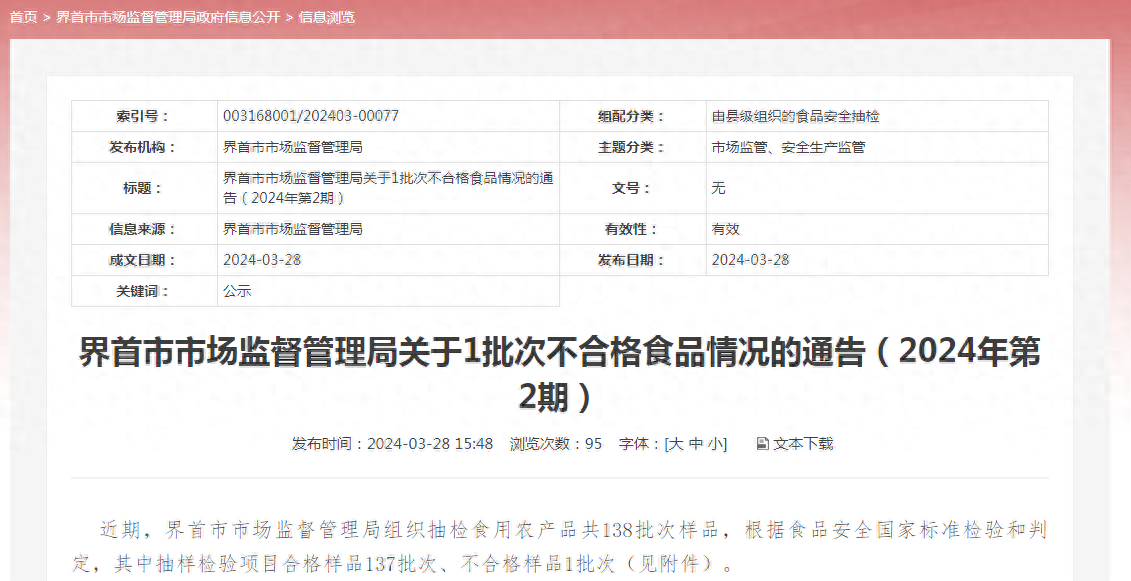Click 由县级组织的食品安全抽检 category value

click(796, 116)
